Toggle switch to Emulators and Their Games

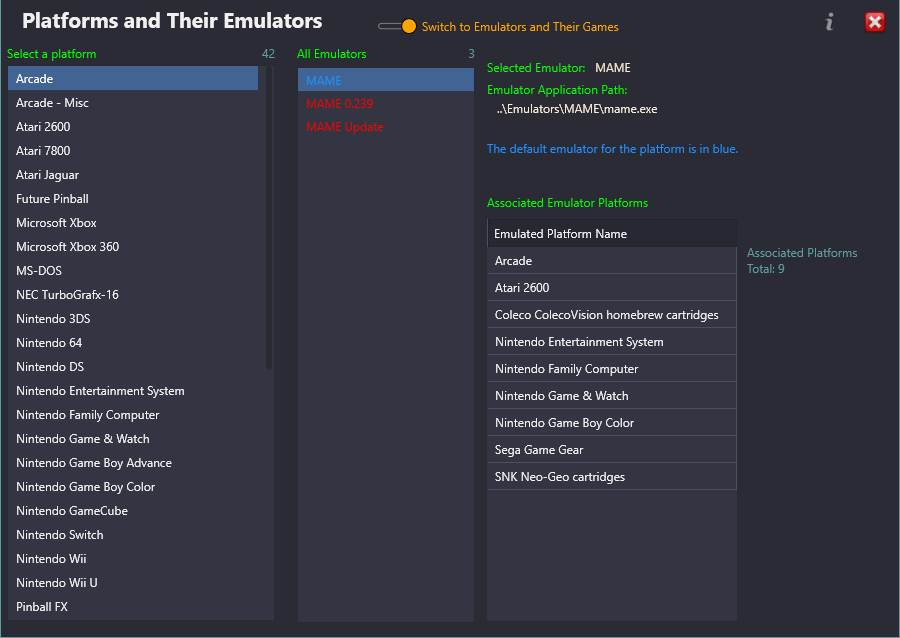coord(397,26)
